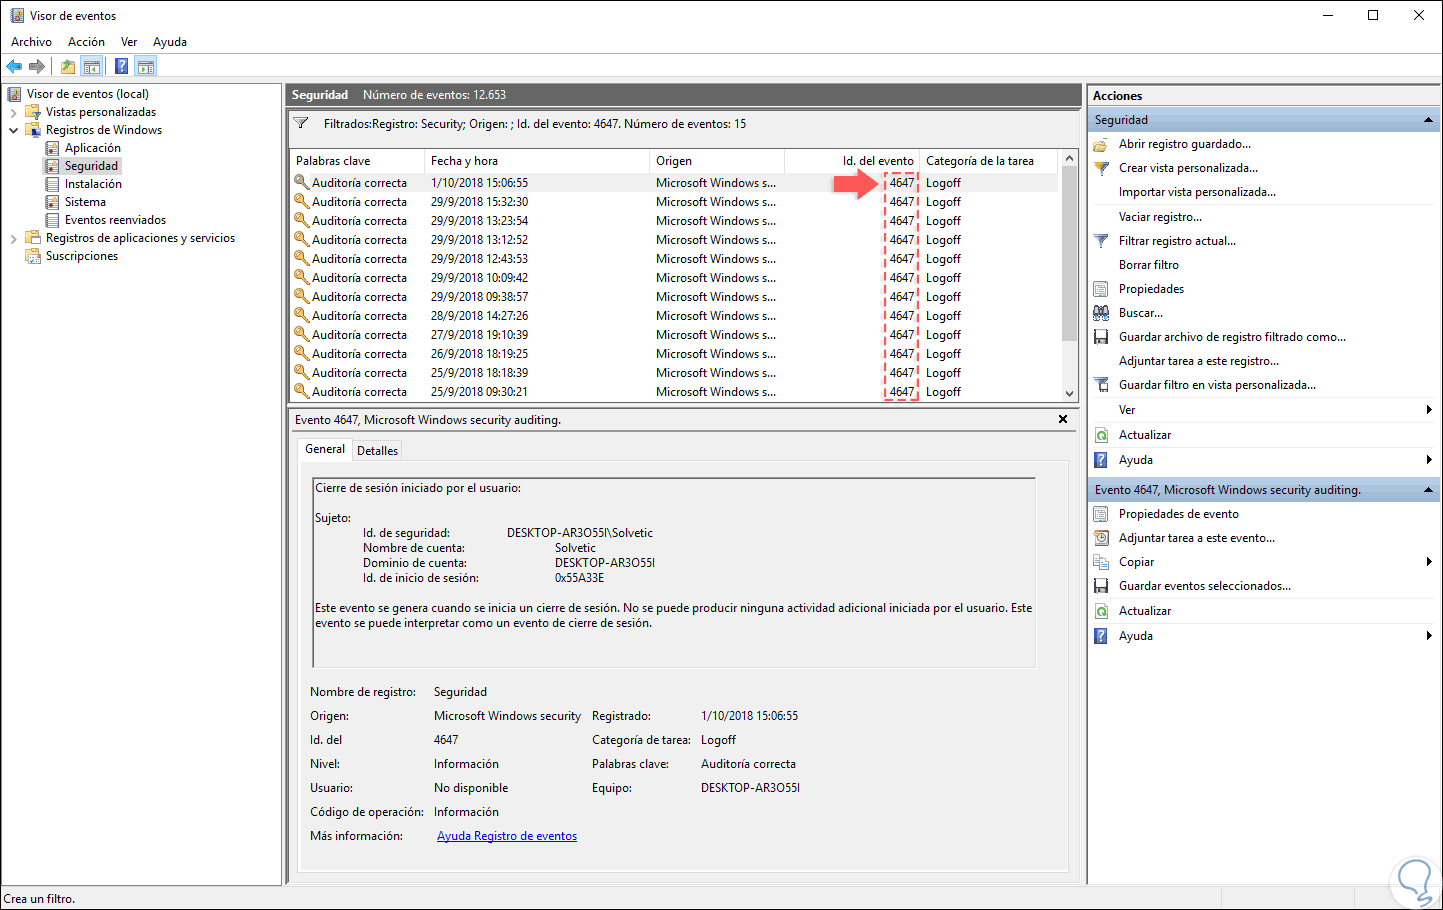Click Vaciar registro... action
This screenshot has height=910, width=1443.
pyautogui.click(x=1160, y=217)
